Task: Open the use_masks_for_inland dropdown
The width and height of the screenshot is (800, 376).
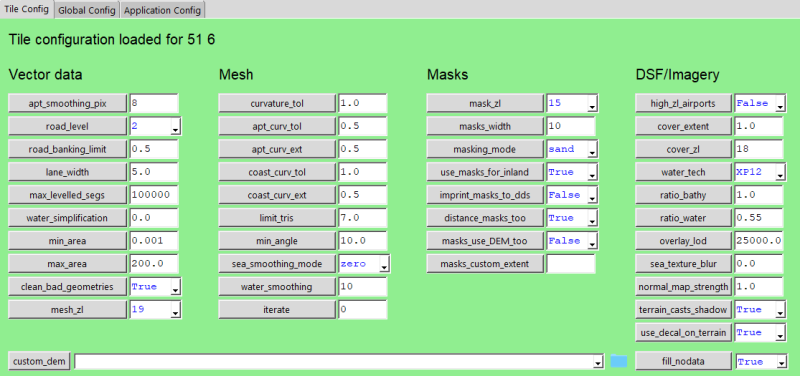Action: (592, 172)
